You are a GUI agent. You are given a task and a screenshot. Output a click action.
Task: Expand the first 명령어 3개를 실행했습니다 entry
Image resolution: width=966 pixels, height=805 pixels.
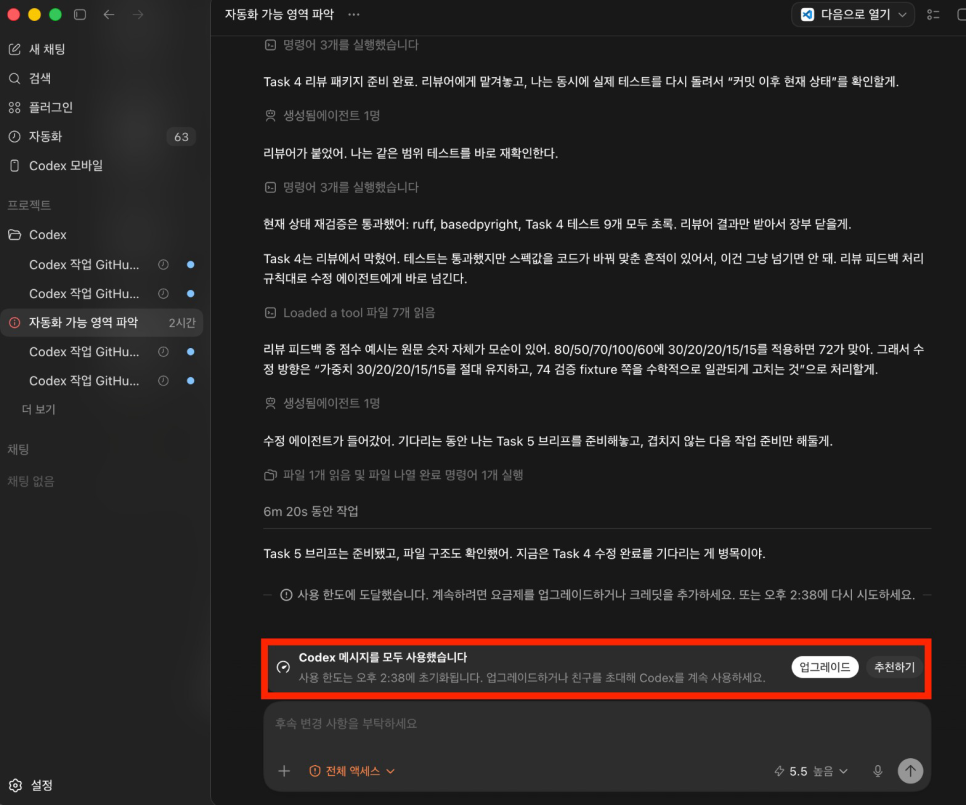pos(341,45)
